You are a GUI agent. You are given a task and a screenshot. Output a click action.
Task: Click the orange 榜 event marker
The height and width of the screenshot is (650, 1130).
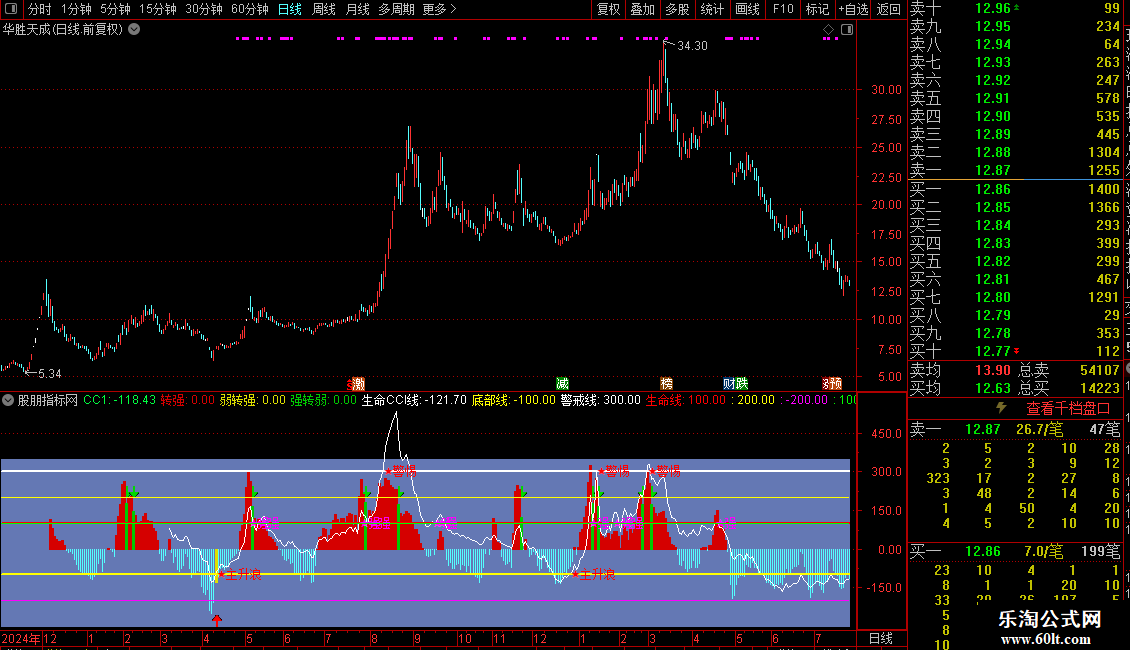click(667, 384)
